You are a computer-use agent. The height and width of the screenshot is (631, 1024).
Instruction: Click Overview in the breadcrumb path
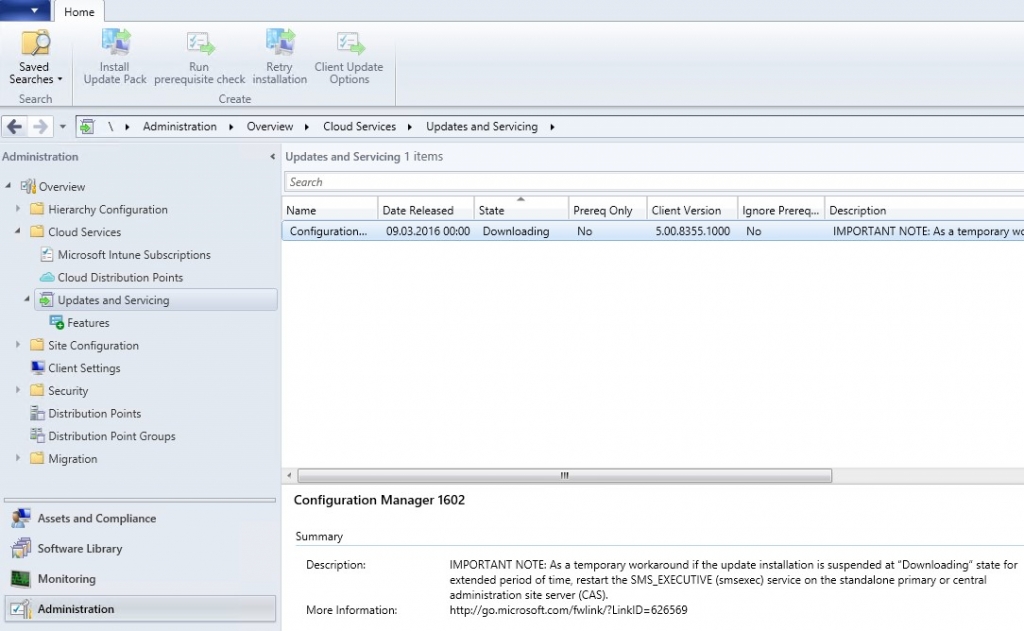(270, 127)
